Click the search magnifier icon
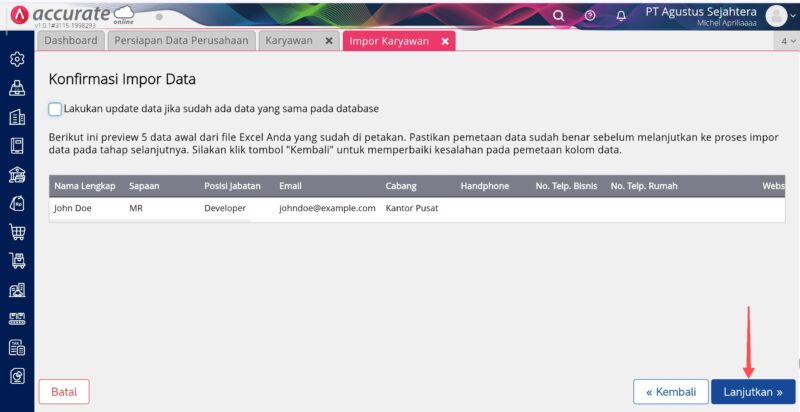 point(559,15)
